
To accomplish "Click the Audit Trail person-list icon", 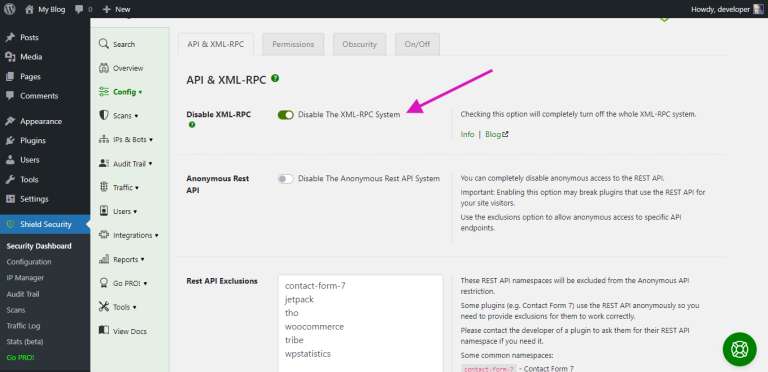I will point(103,163).
